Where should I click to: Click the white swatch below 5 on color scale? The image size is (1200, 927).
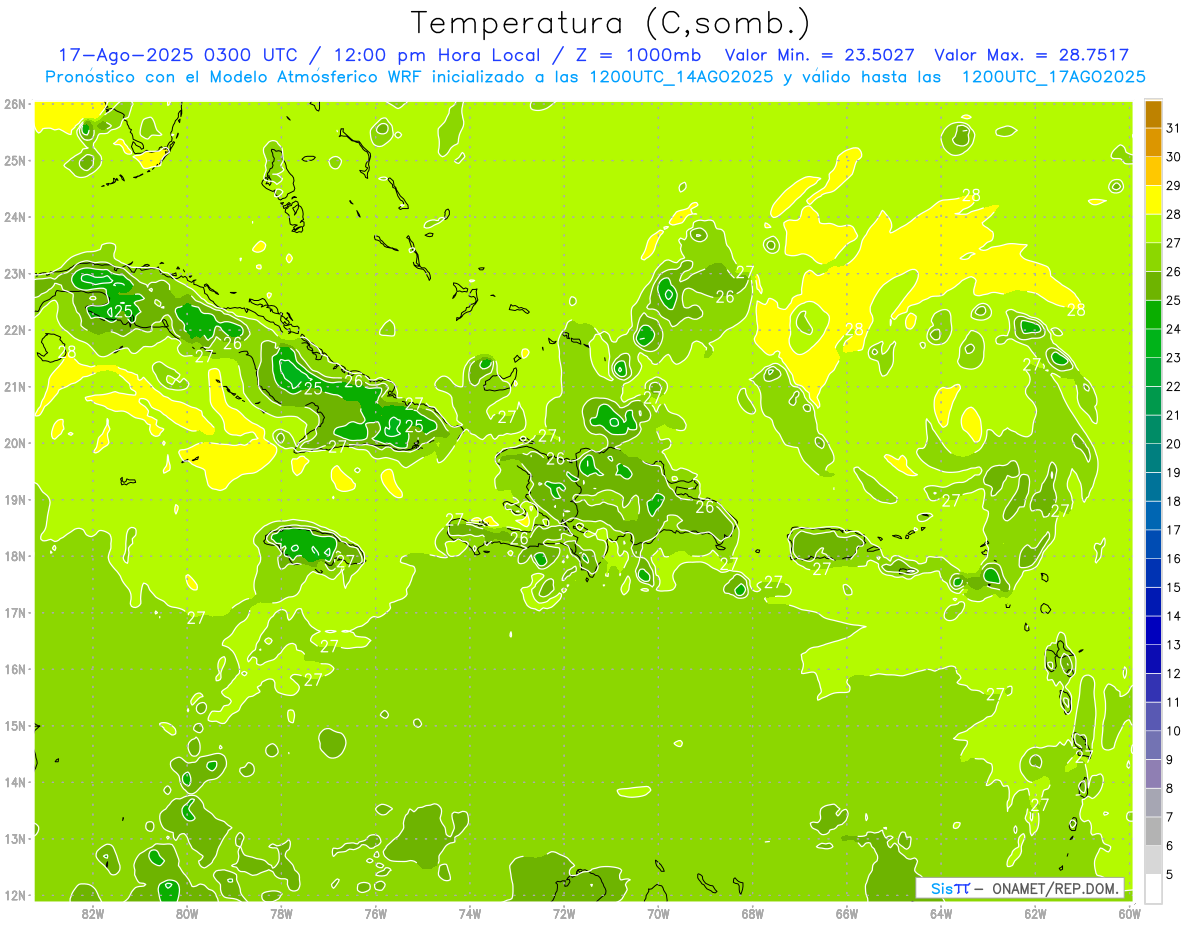coord(1153,889)
